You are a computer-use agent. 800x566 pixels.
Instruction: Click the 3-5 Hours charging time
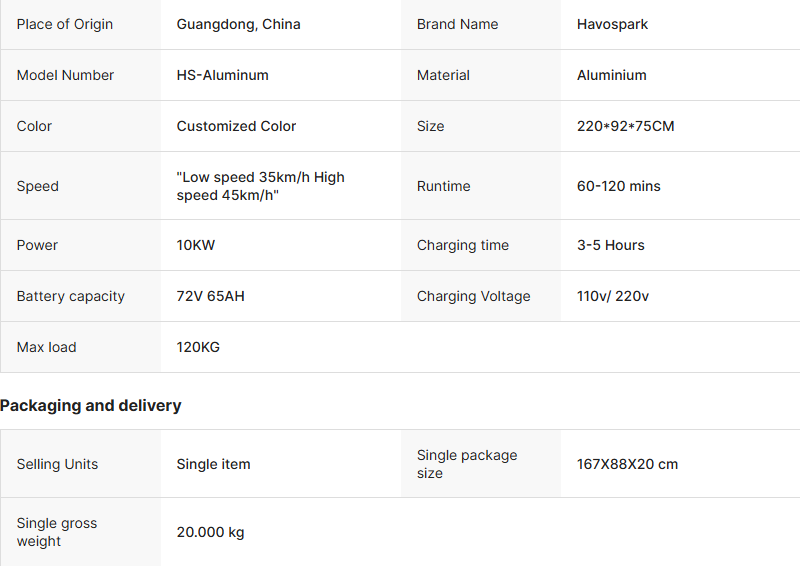610,245
